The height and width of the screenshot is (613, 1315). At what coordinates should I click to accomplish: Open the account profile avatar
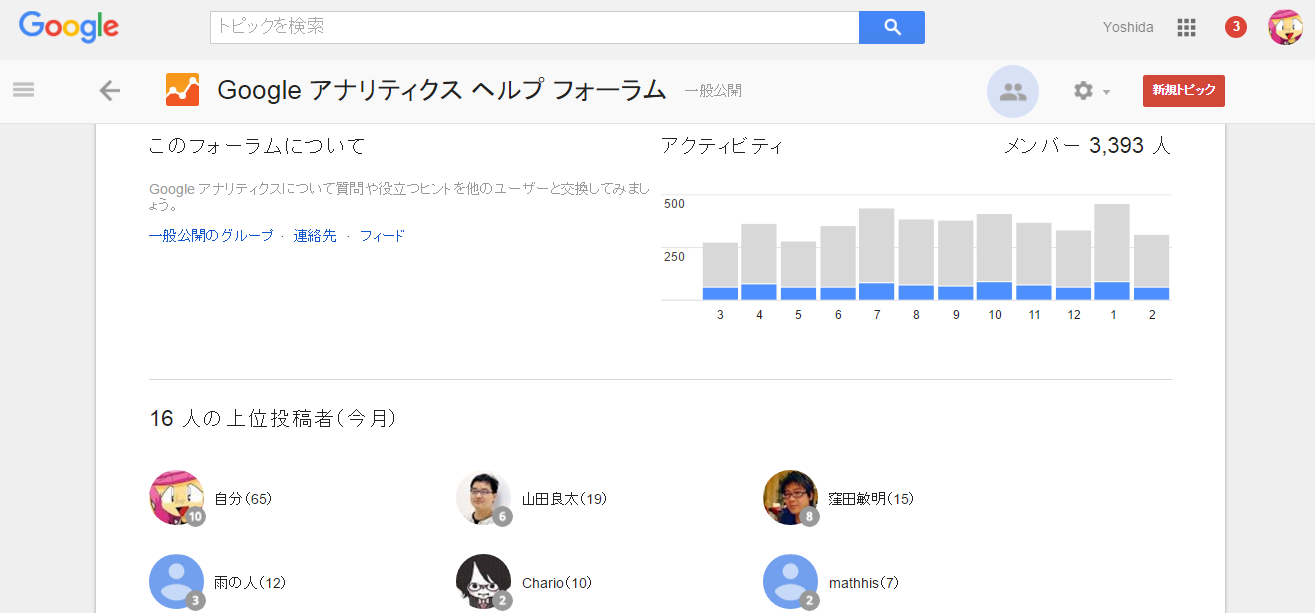(1285, 27)
